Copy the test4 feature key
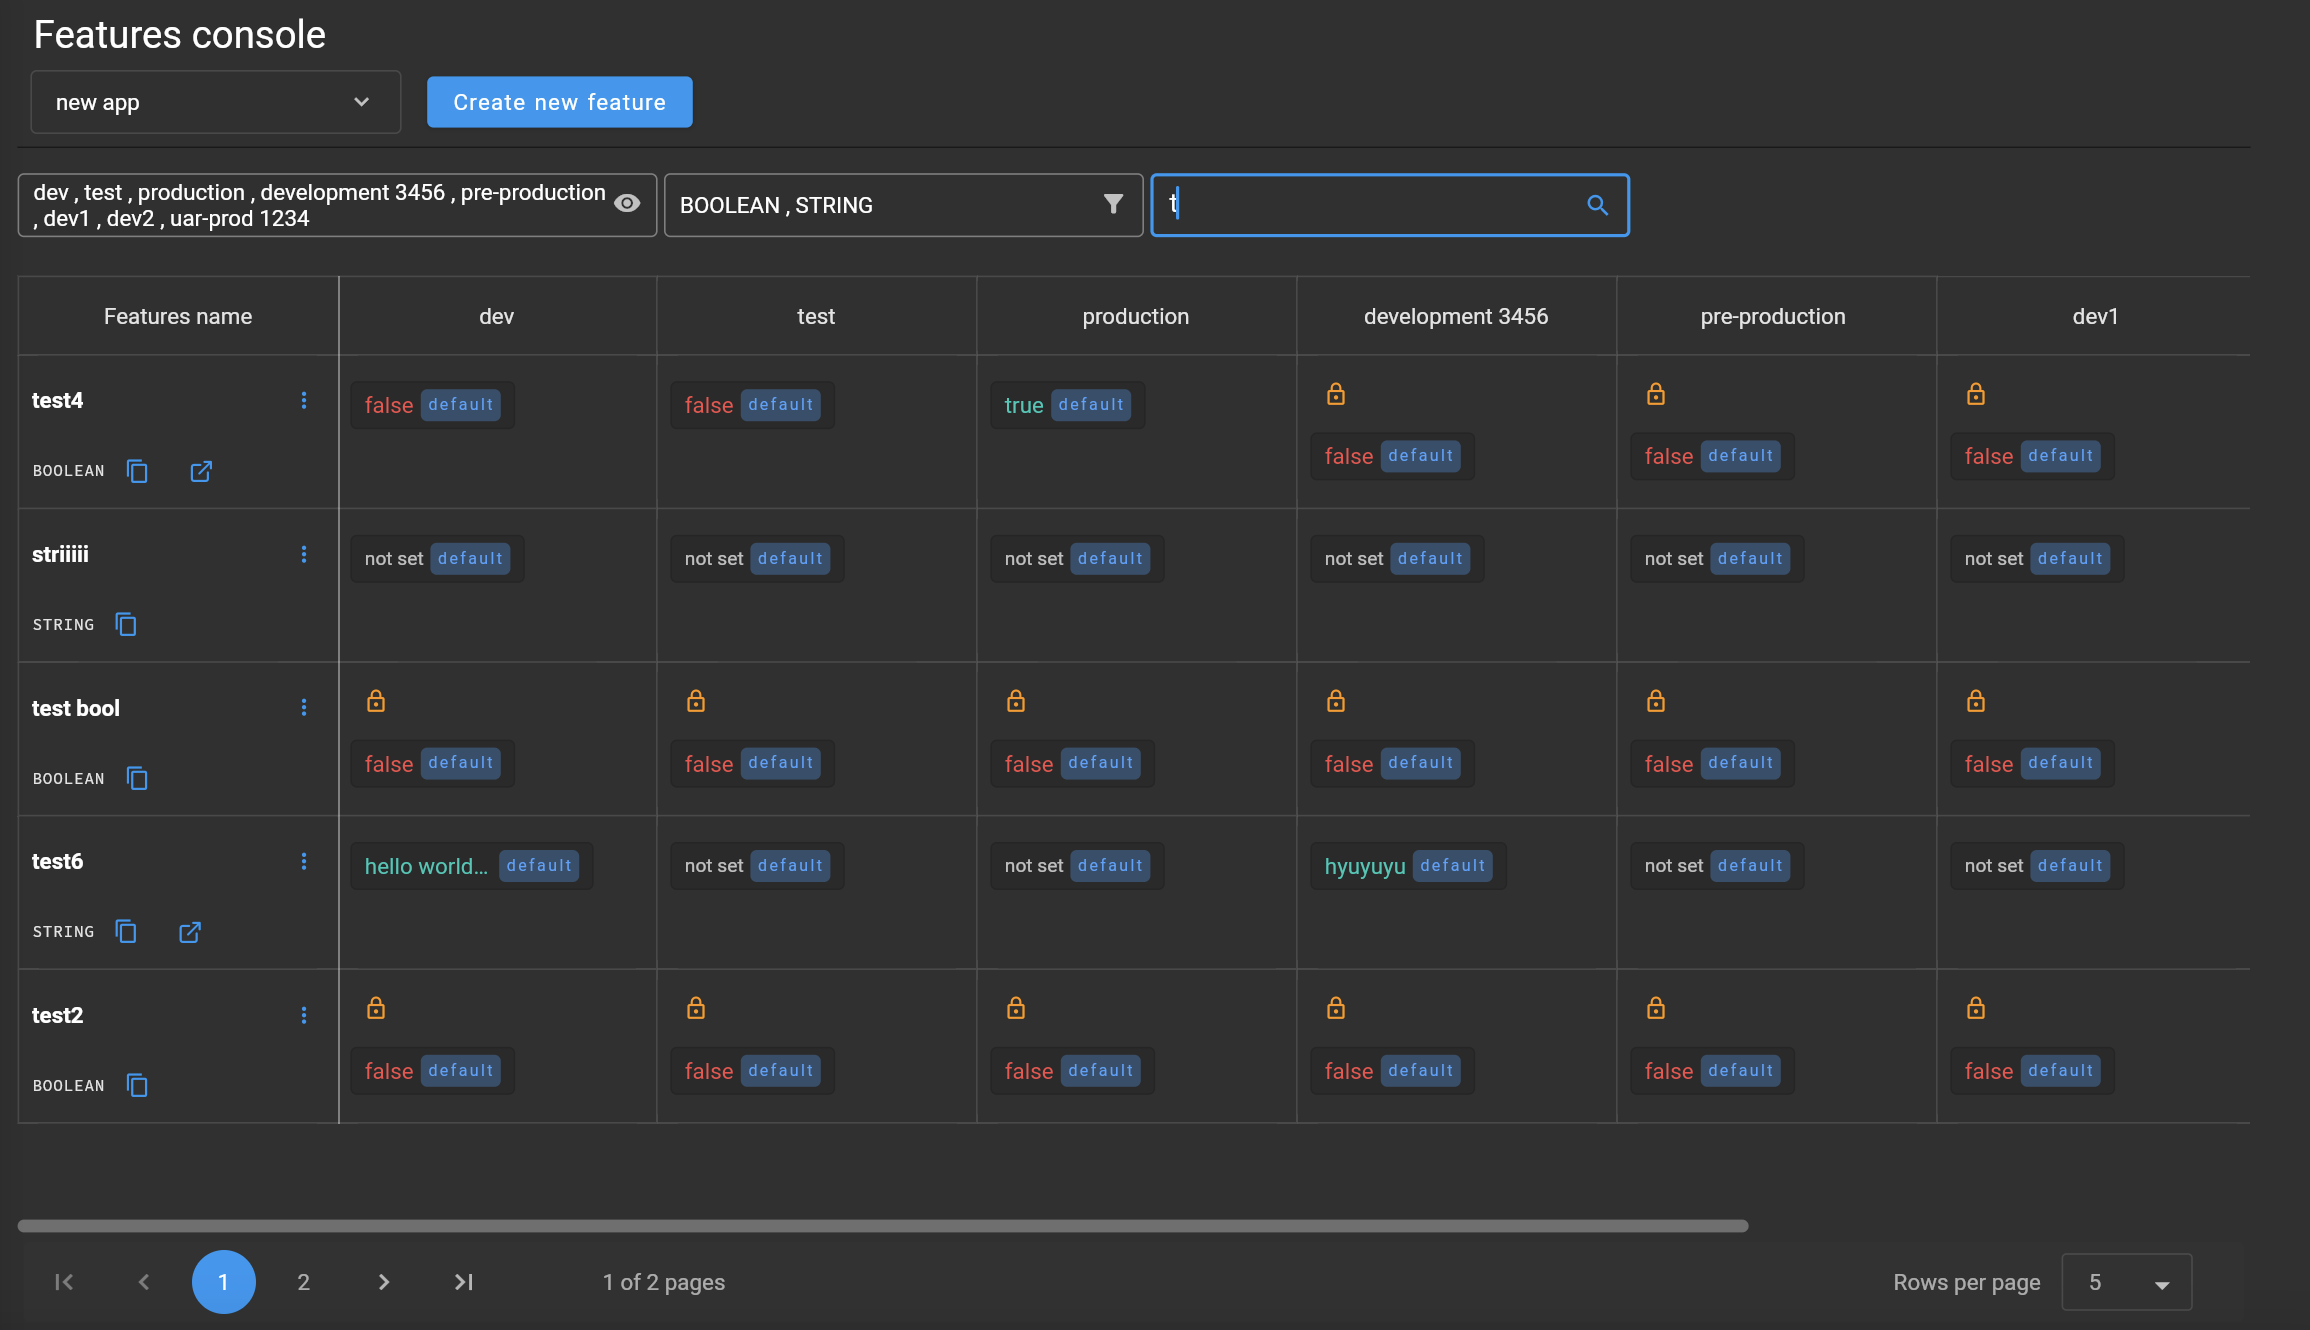 coord(136,470)
